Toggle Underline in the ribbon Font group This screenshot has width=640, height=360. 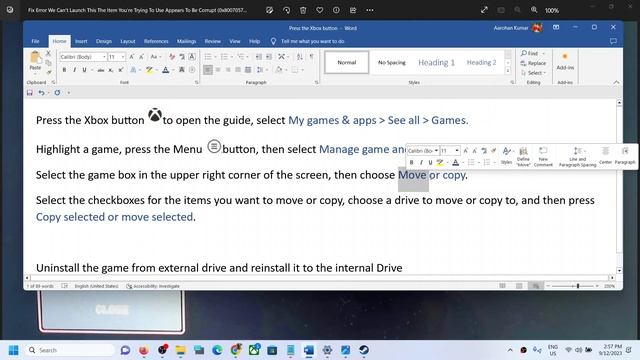(84, 70)
